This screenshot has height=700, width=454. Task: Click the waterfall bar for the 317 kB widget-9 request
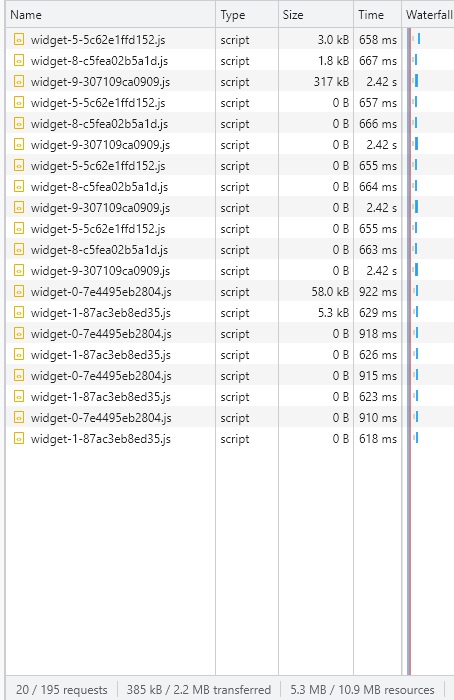tap(416, 81)
